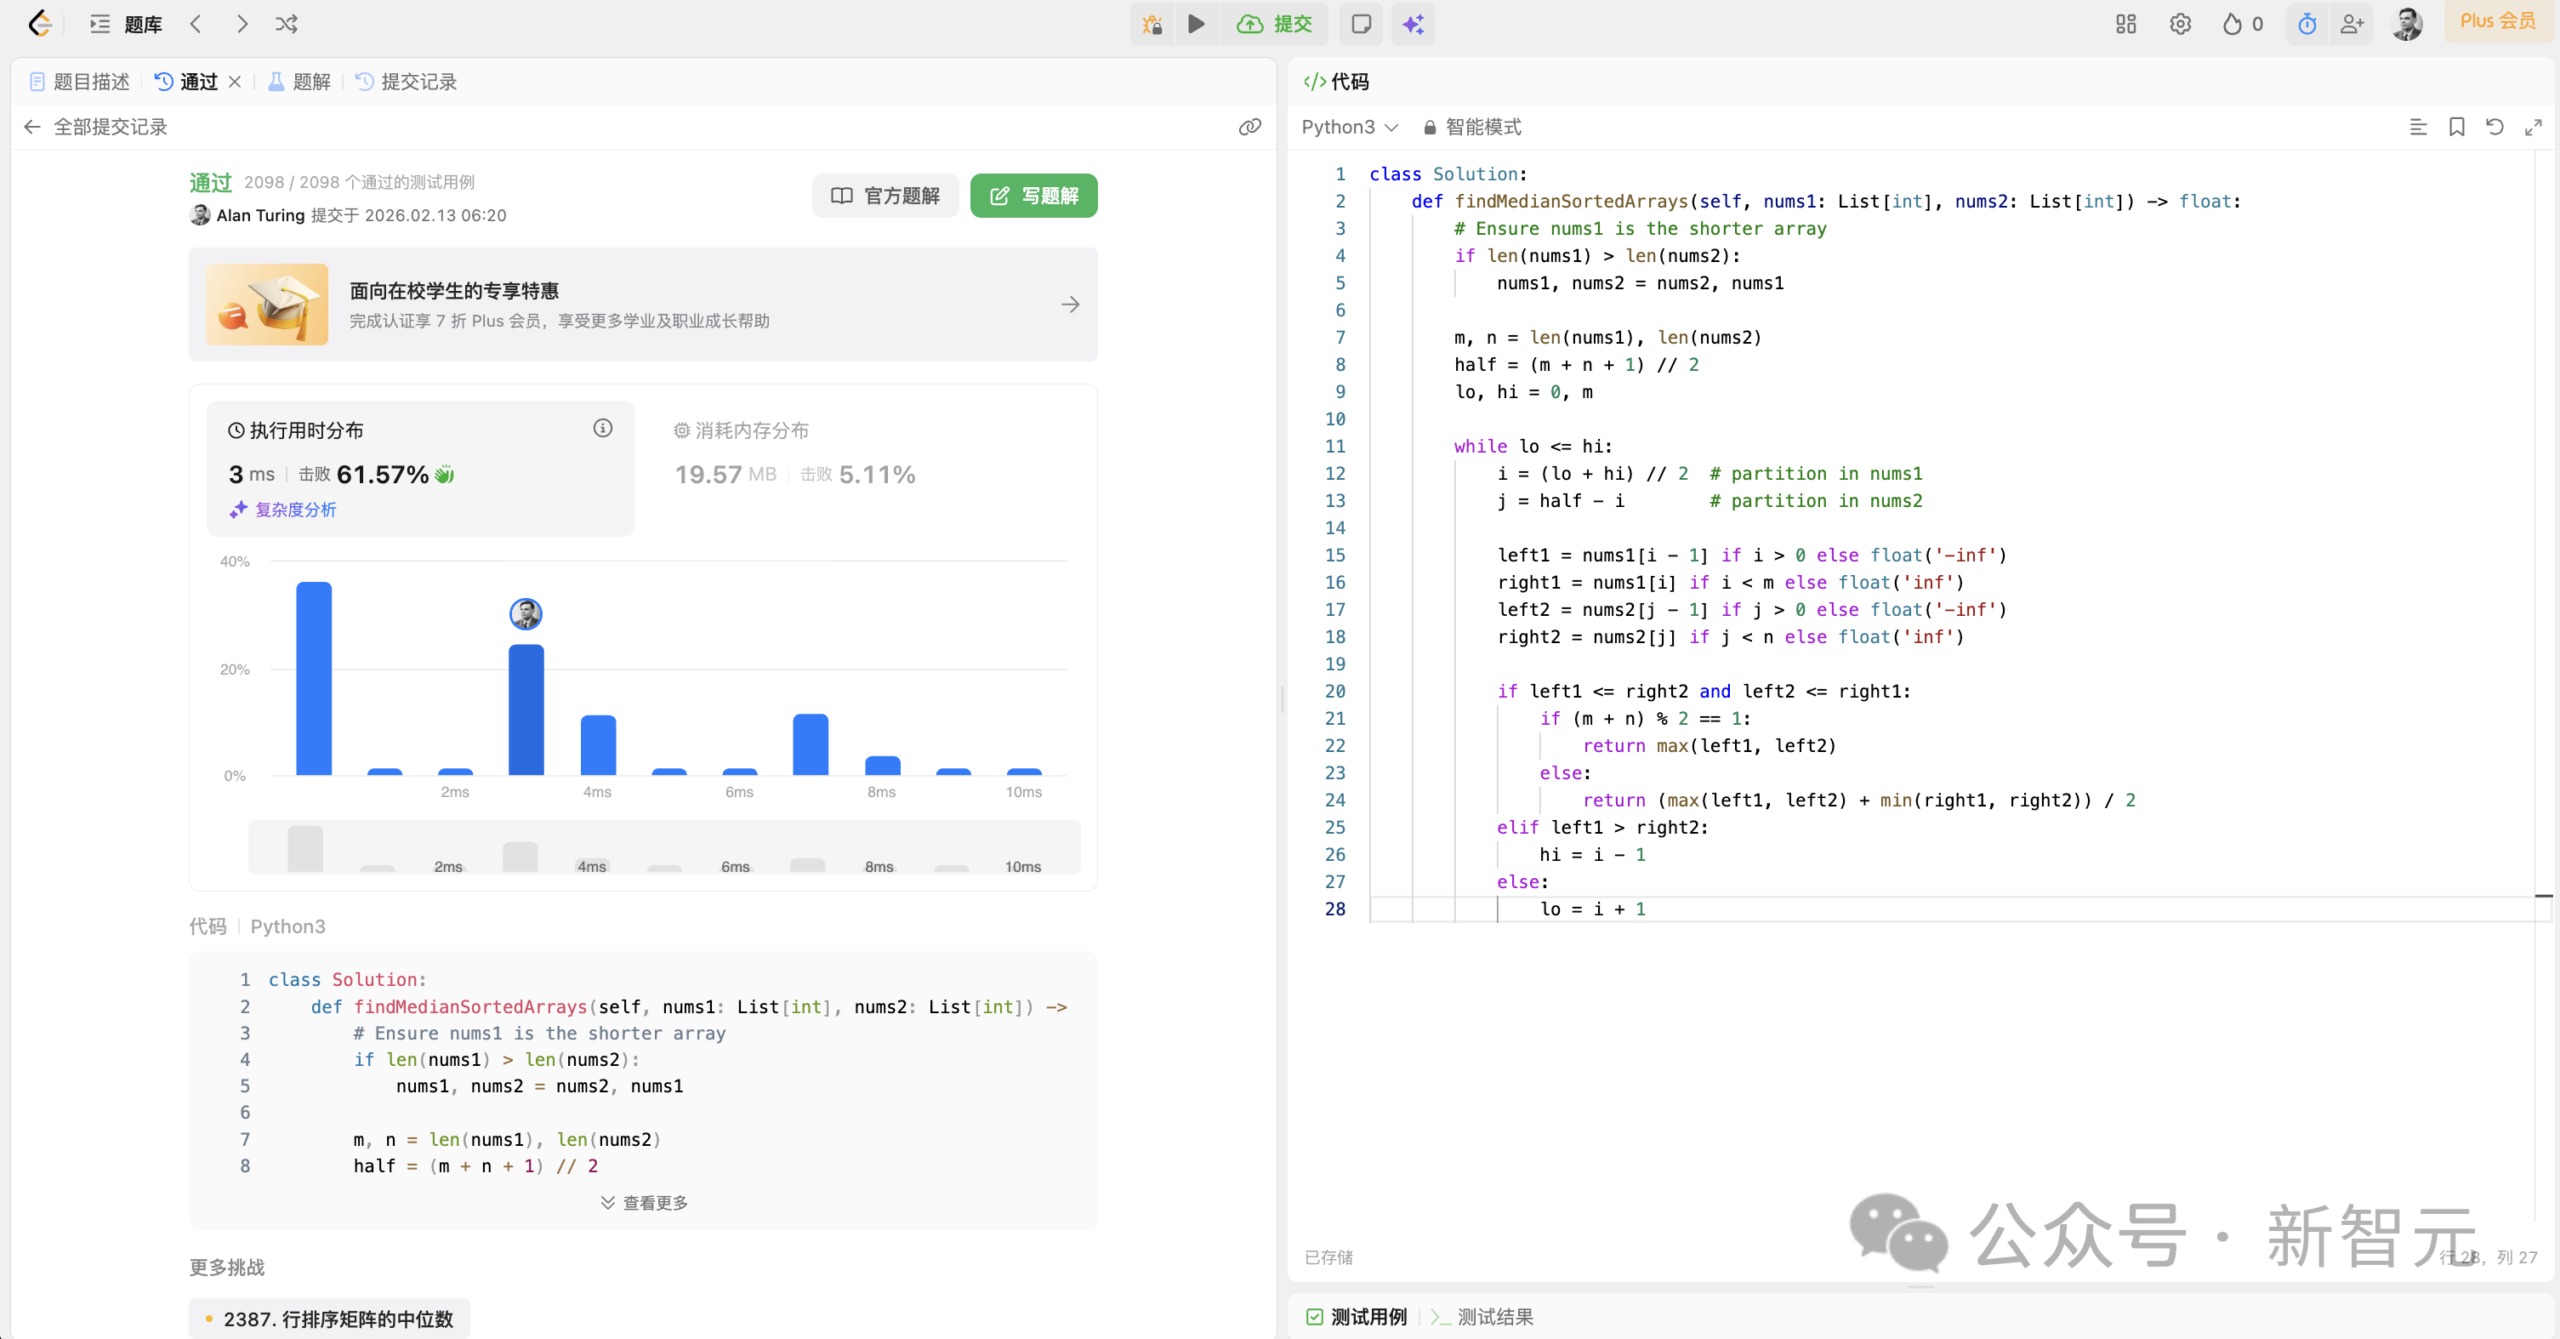The image size is (2560, 1339).
Task: Click the runtime distribution range slider strip
Action: coord(664,848)
